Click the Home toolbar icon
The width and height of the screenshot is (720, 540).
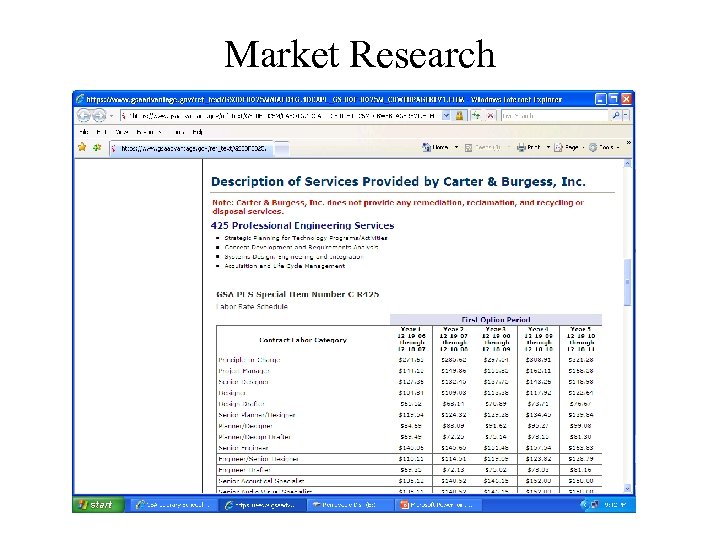(435, 147)
